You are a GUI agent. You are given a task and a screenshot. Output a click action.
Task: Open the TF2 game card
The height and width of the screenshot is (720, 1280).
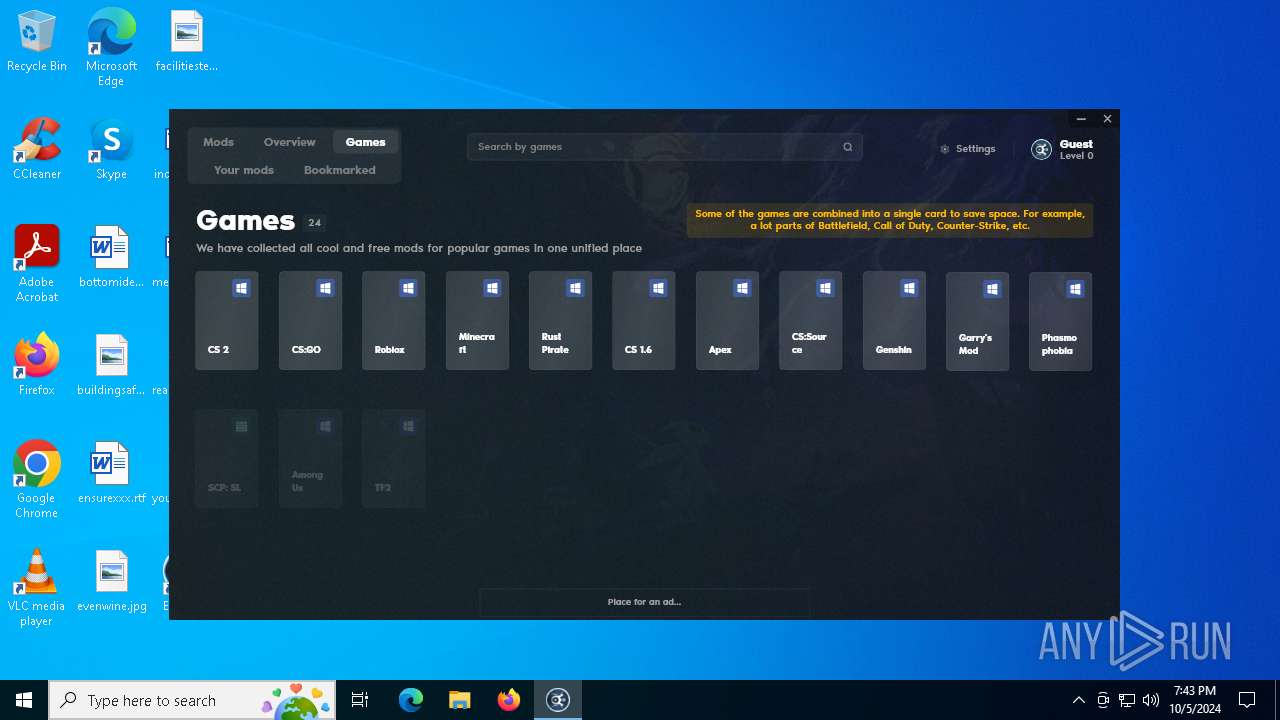(x=394, y=458)
